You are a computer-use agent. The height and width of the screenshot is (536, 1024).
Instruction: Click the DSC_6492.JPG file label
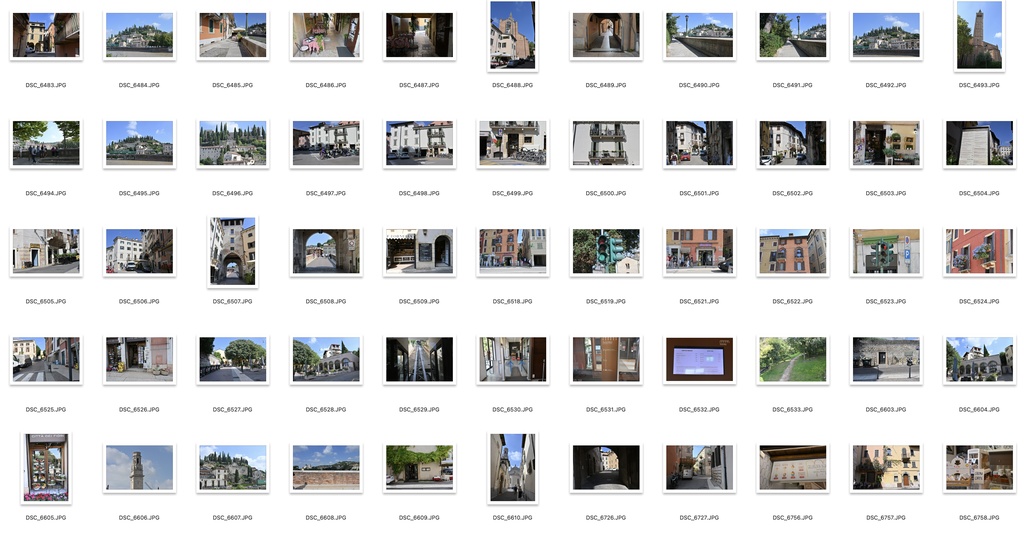(886, 85)
